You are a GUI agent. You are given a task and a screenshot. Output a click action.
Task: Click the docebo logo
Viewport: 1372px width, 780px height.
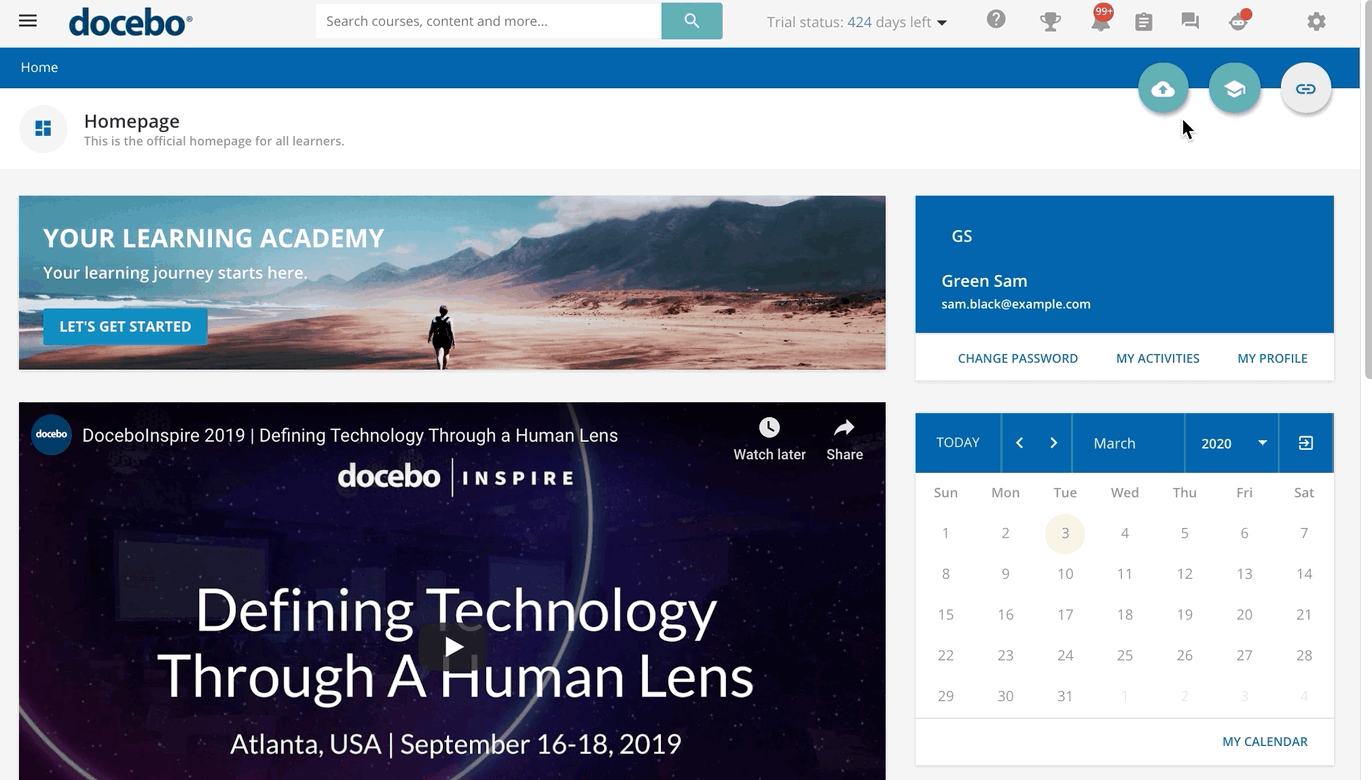click(131, 21)
